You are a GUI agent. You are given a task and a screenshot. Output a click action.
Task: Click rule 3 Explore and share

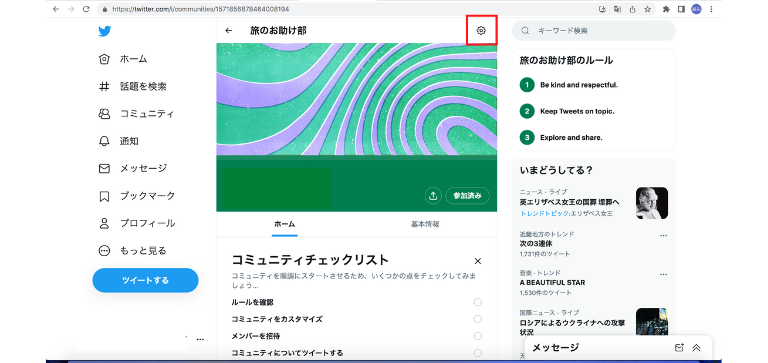pyautogui.click(x=571, y=138)
